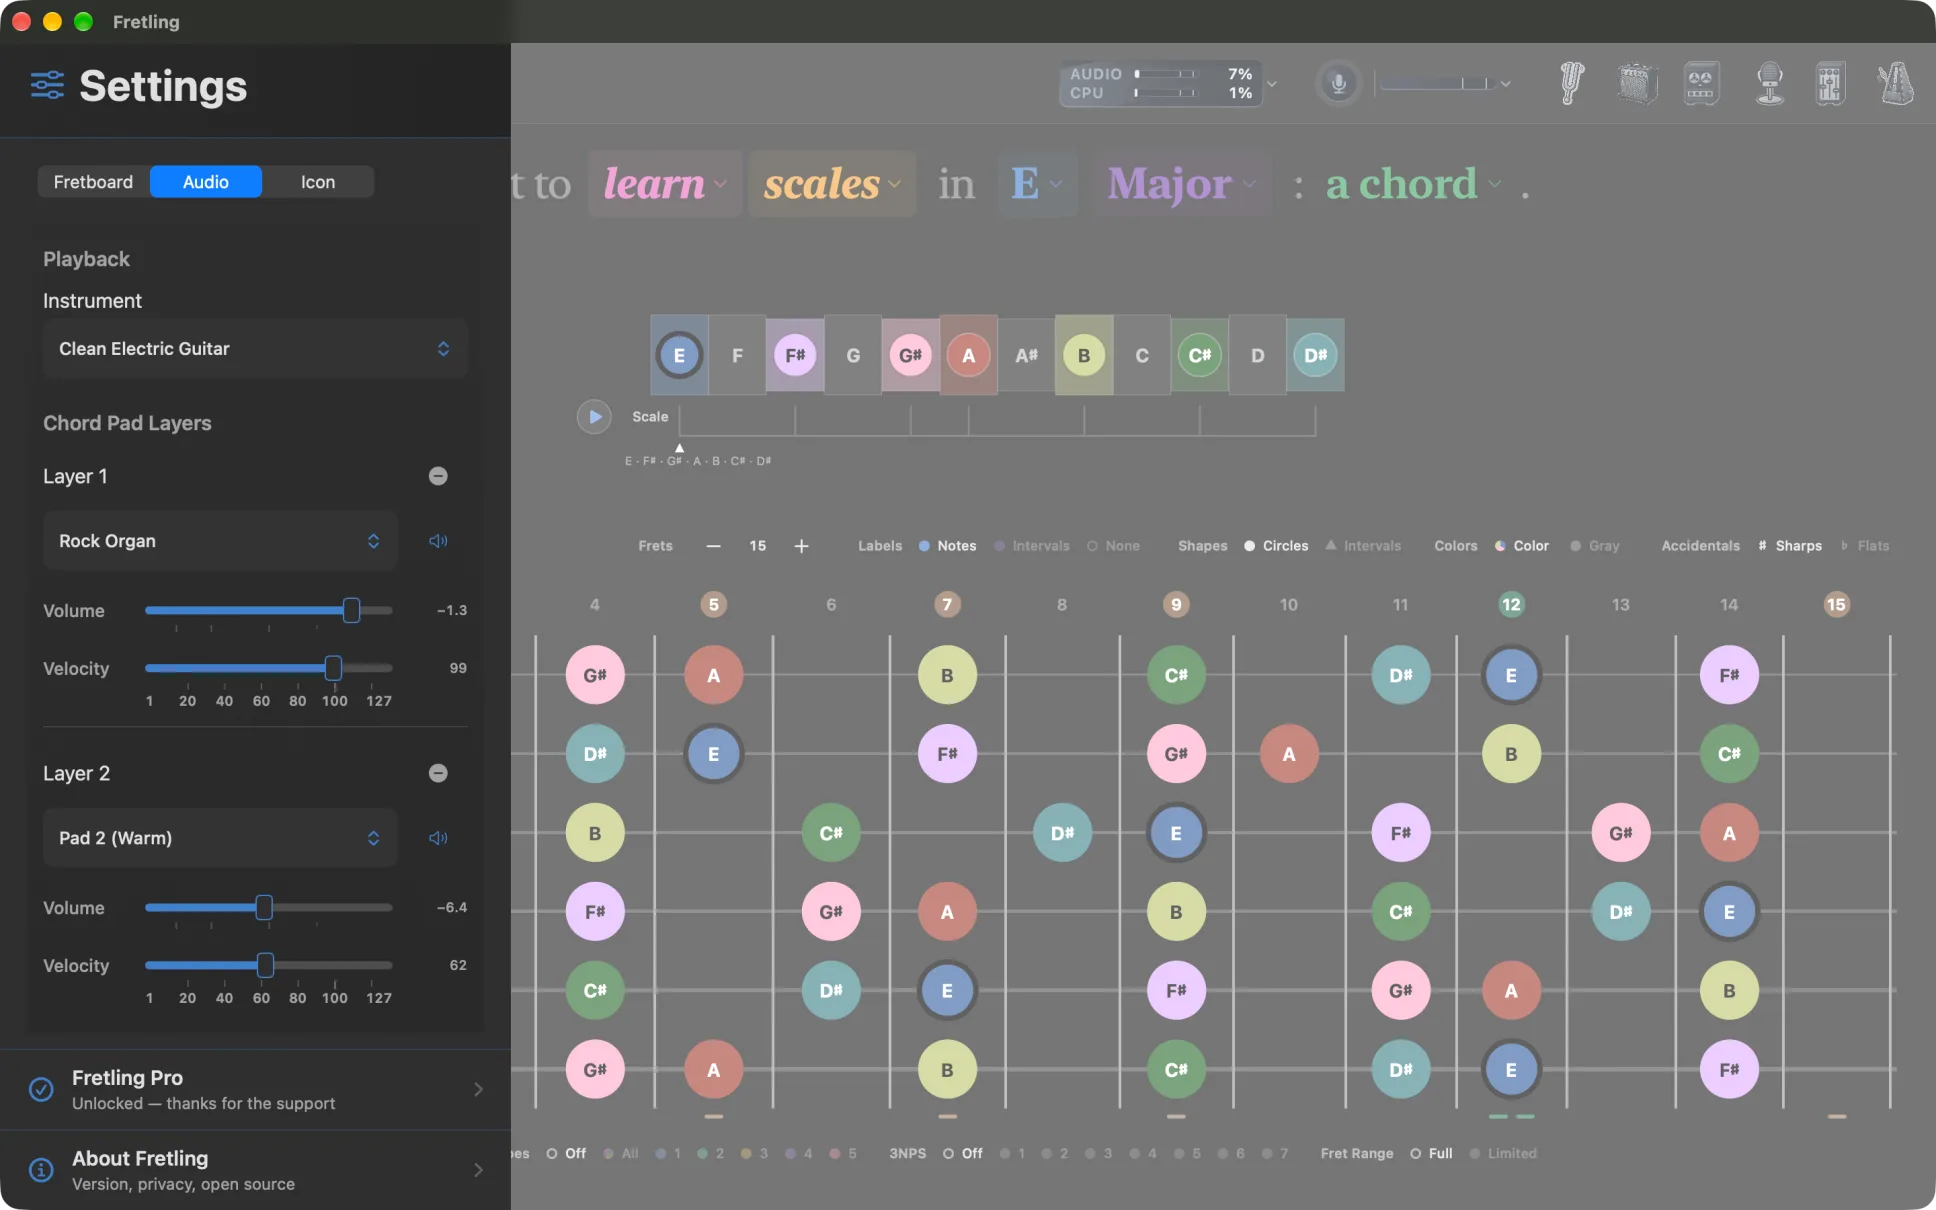Select the Intervals labels option
Viewport: 1936px width, 1210px height.
[x=1031, y=546]
